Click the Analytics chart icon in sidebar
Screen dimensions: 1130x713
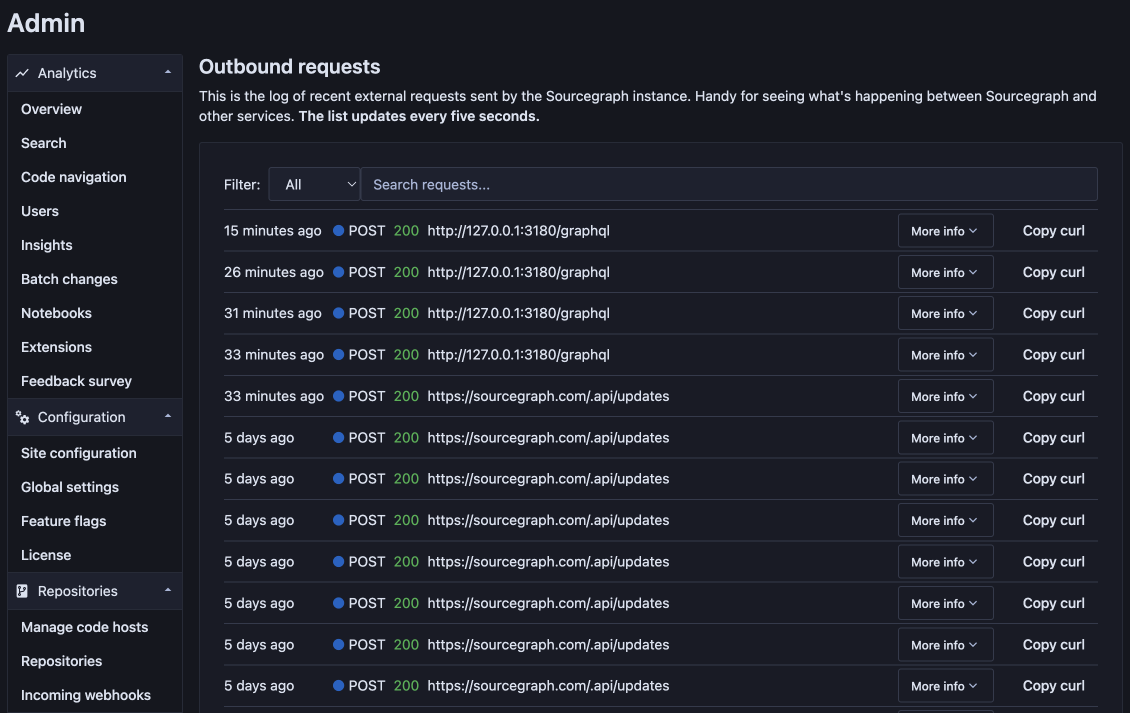pos(22,73)
